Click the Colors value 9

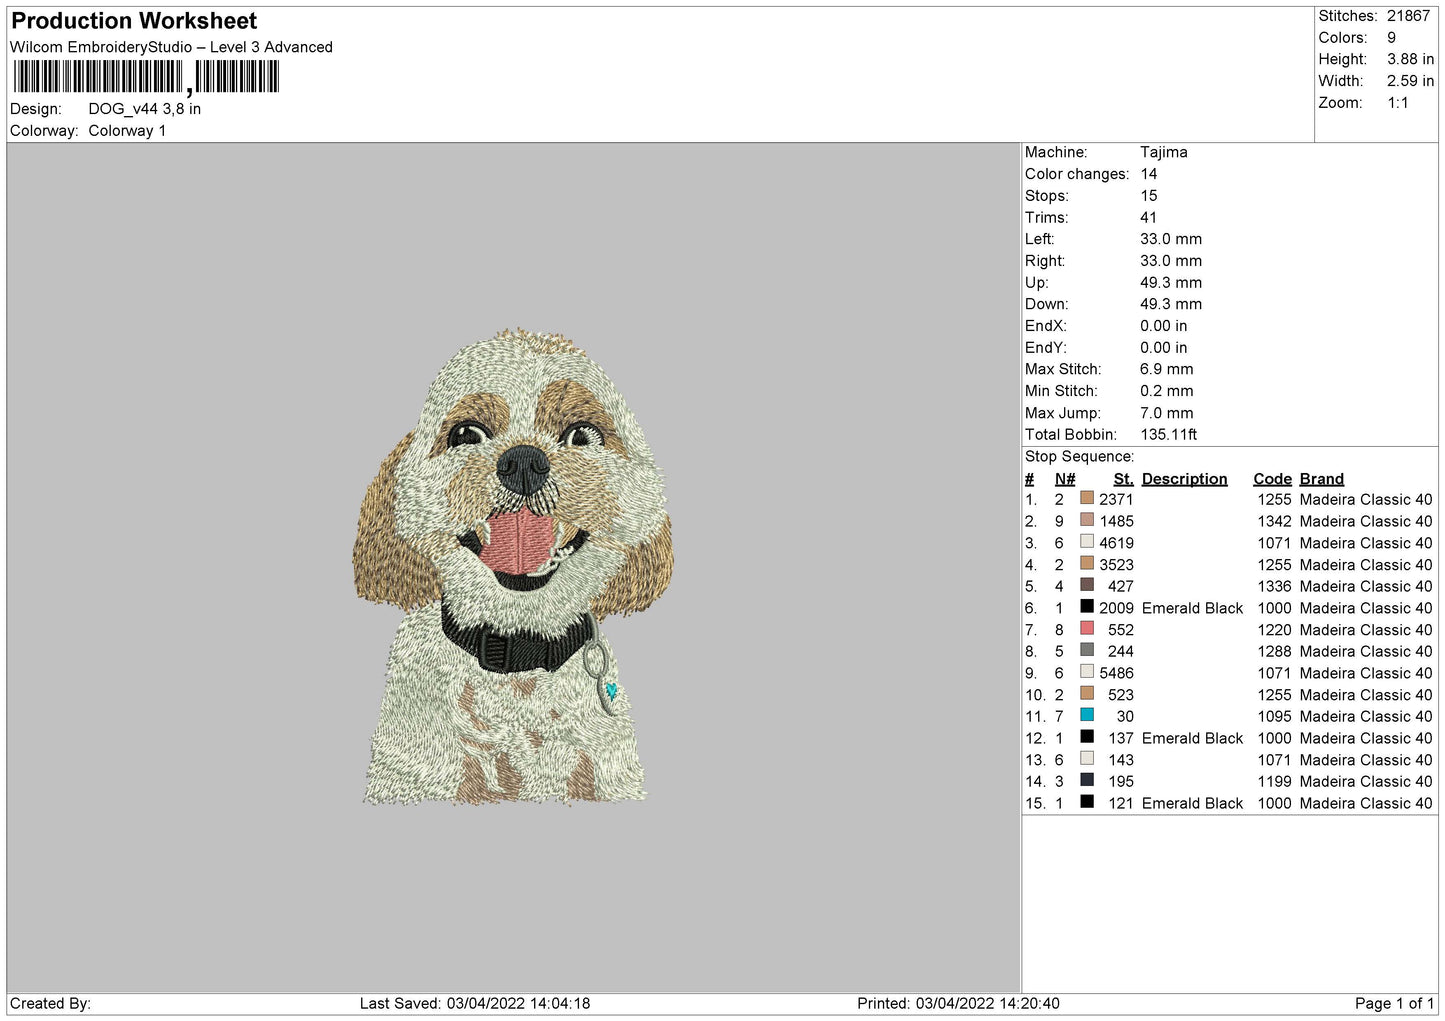[1391, 38]
